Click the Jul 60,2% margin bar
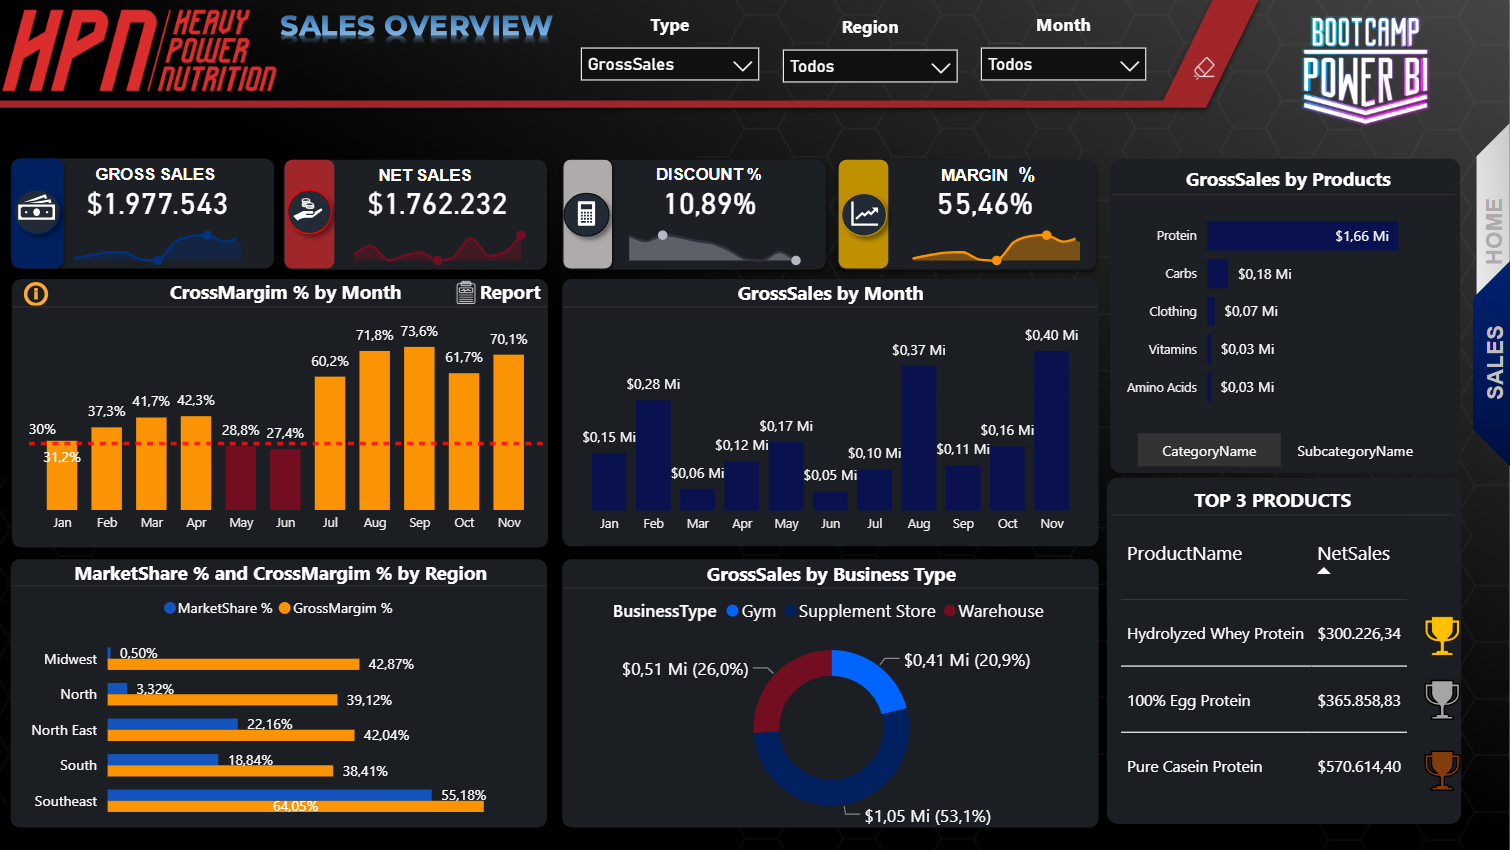 coord(330,443)
